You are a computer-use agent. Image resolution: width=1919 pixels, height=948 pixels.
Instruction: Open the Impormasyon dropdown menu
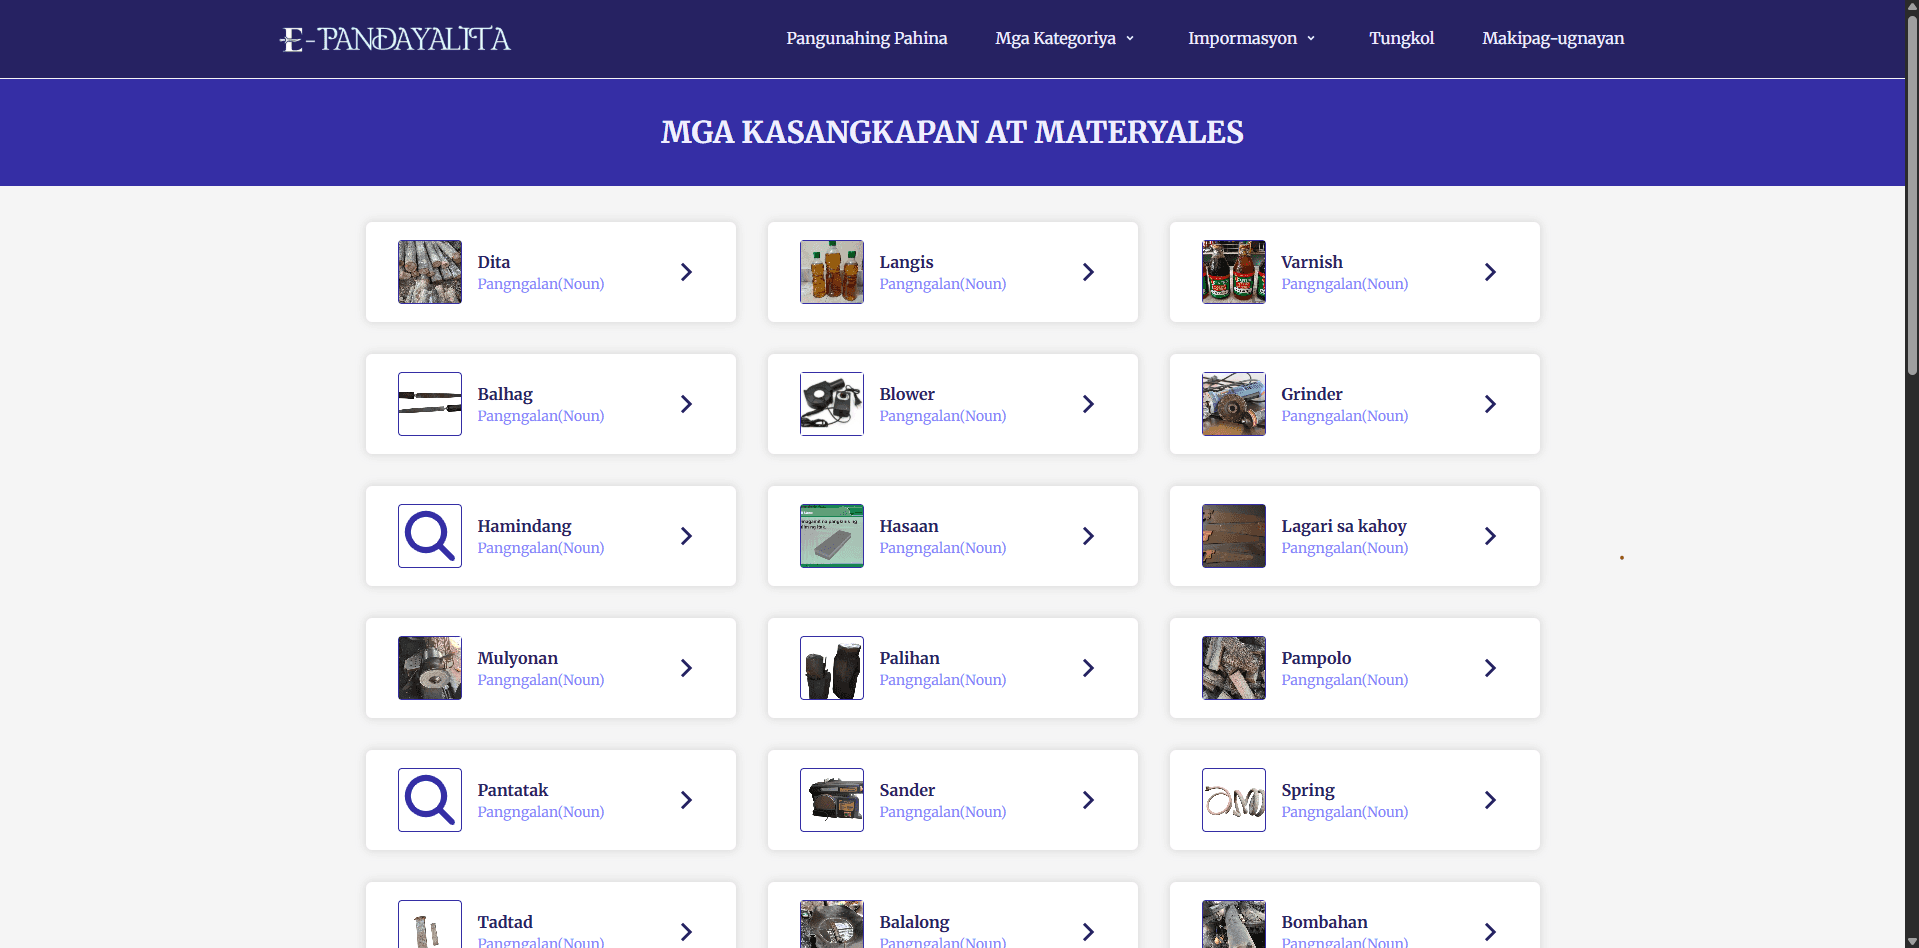[1251, 39]
